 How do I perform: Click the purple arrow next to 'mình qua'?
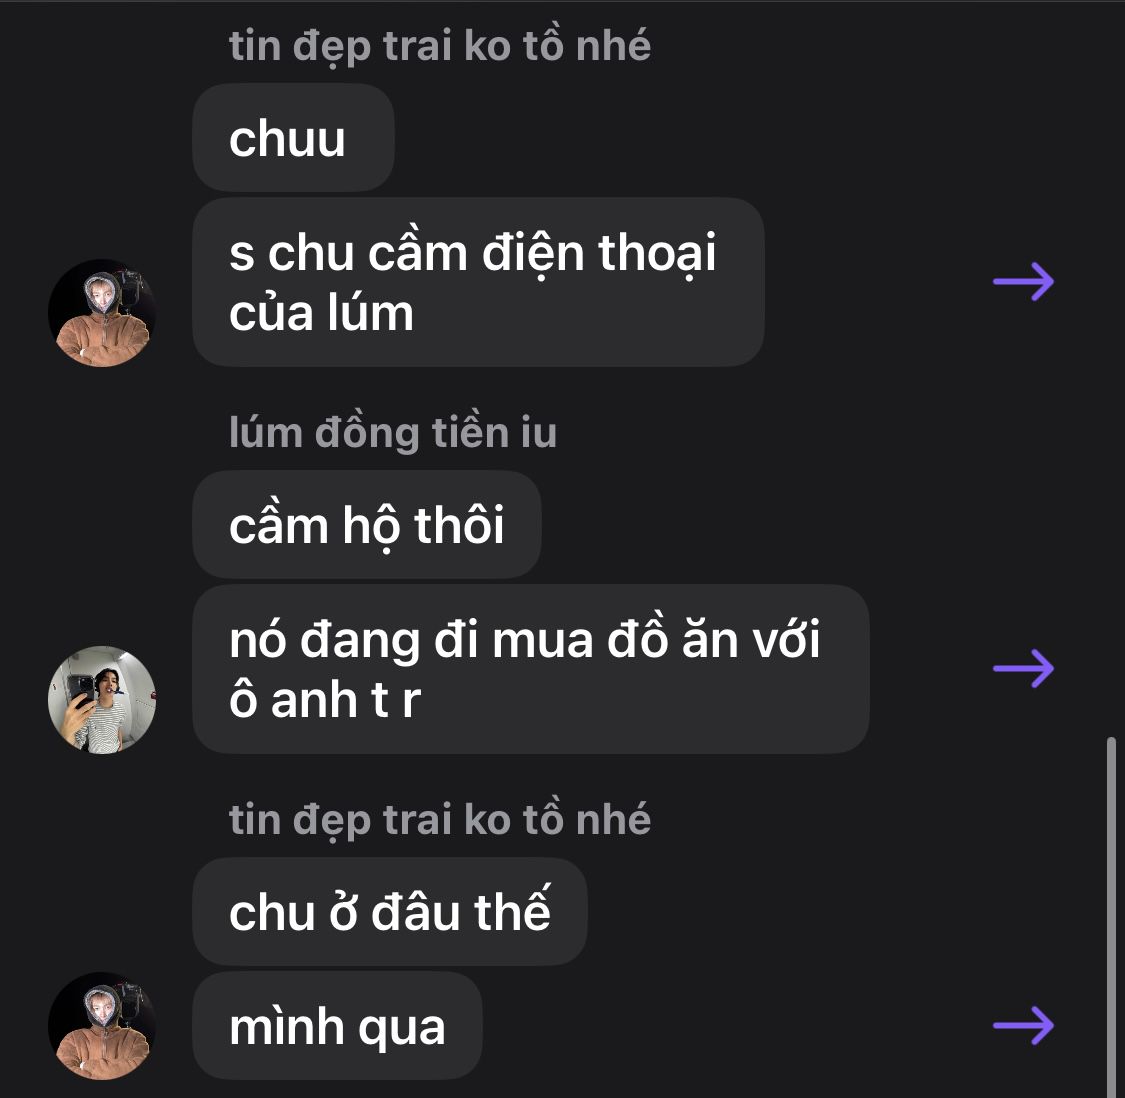point(1024,1025)
